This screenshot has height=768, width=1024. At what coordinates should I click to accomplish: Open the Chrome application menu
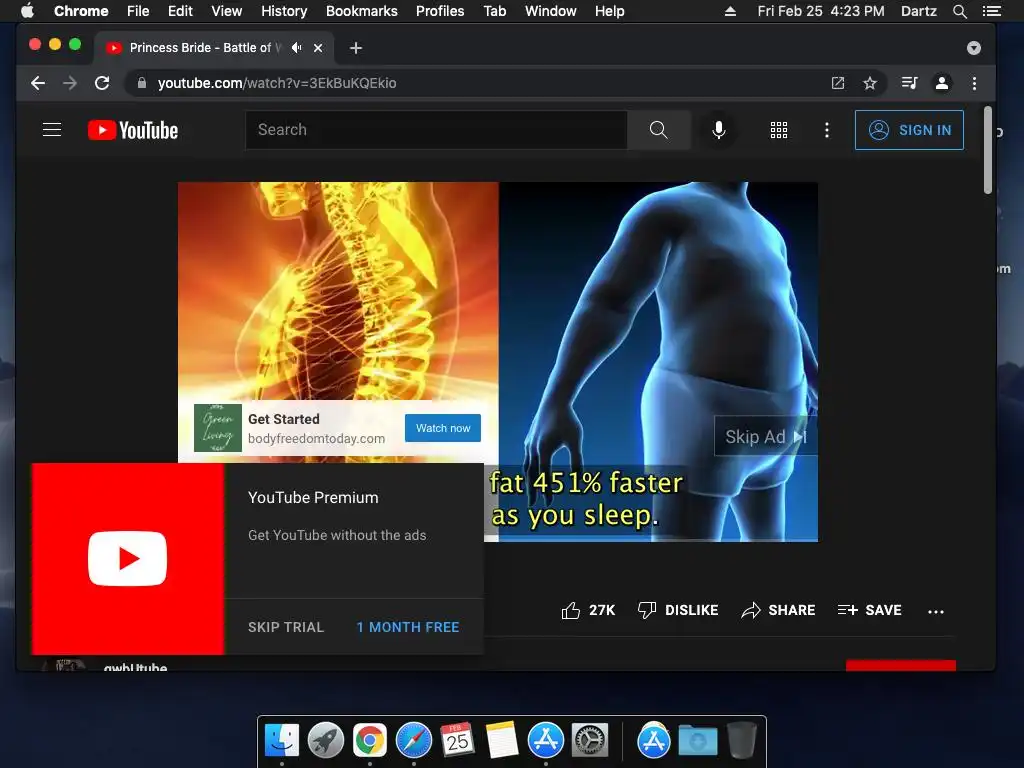click(x=81, y=11)
